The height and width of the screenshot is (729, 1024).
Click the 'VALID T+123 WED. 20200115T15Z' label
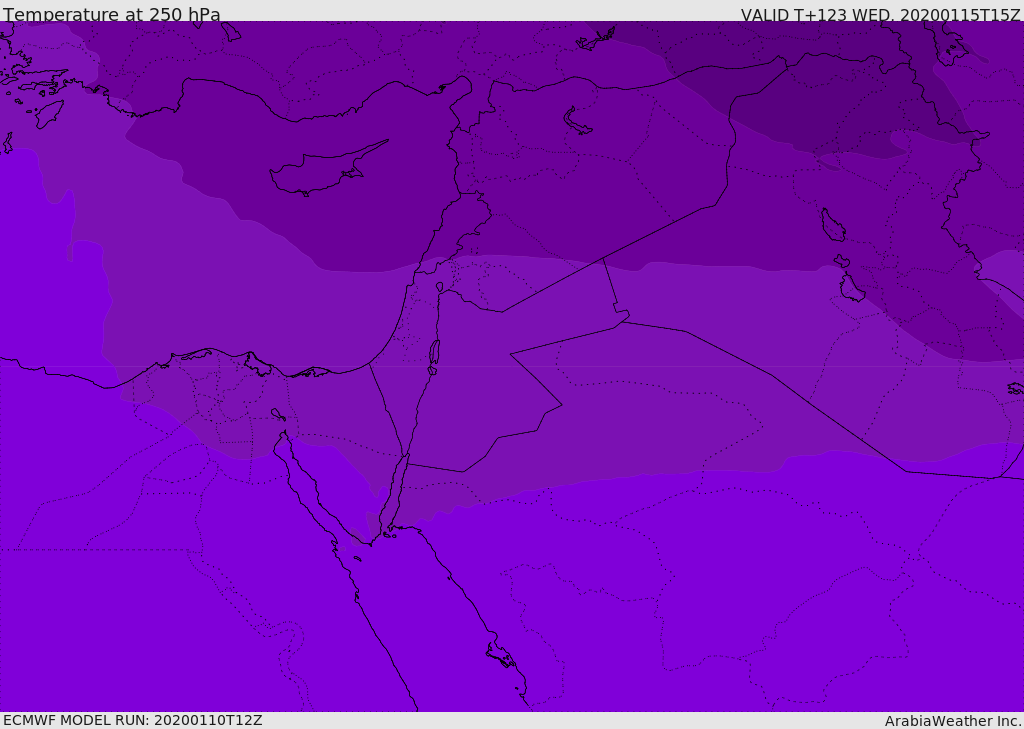tap(880, 15)
